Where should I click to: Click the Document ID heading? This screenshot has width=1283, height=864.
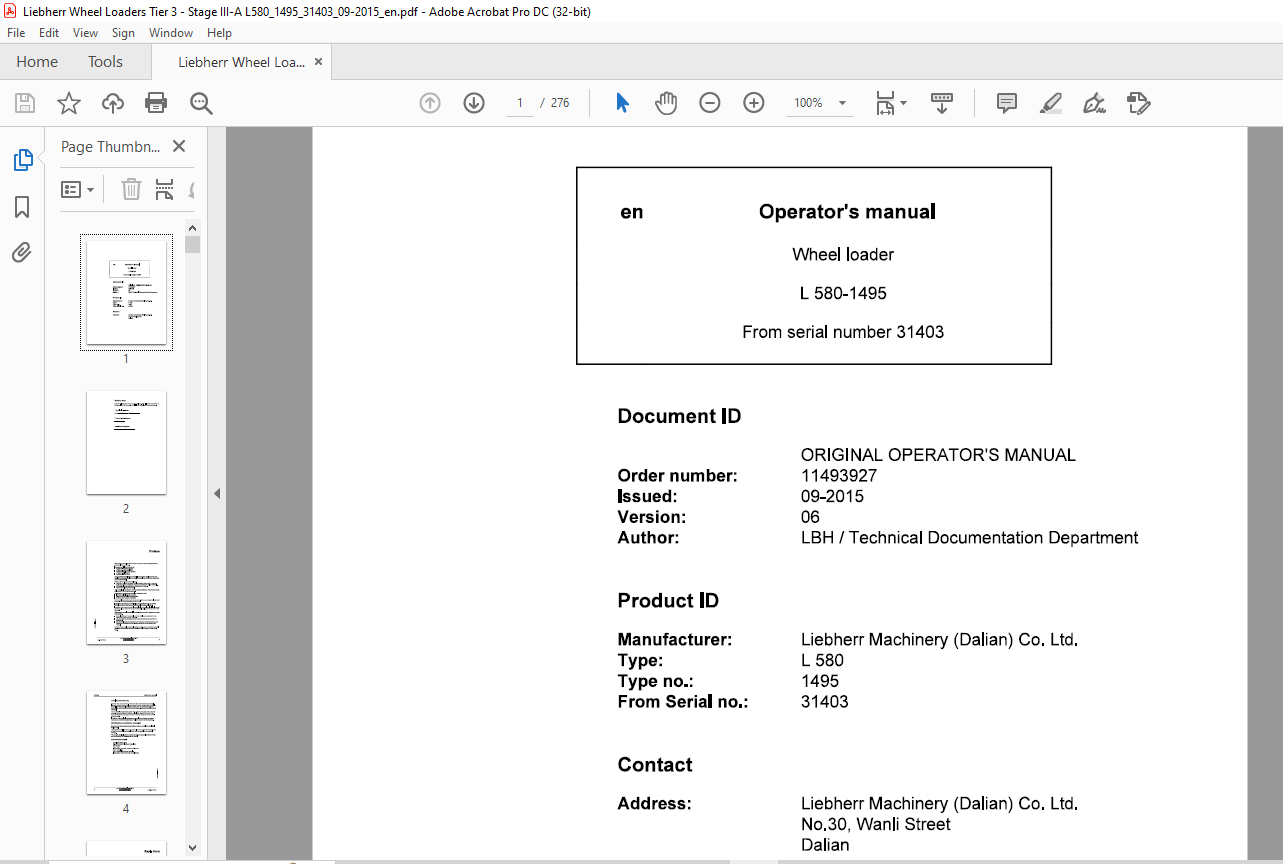679,416
